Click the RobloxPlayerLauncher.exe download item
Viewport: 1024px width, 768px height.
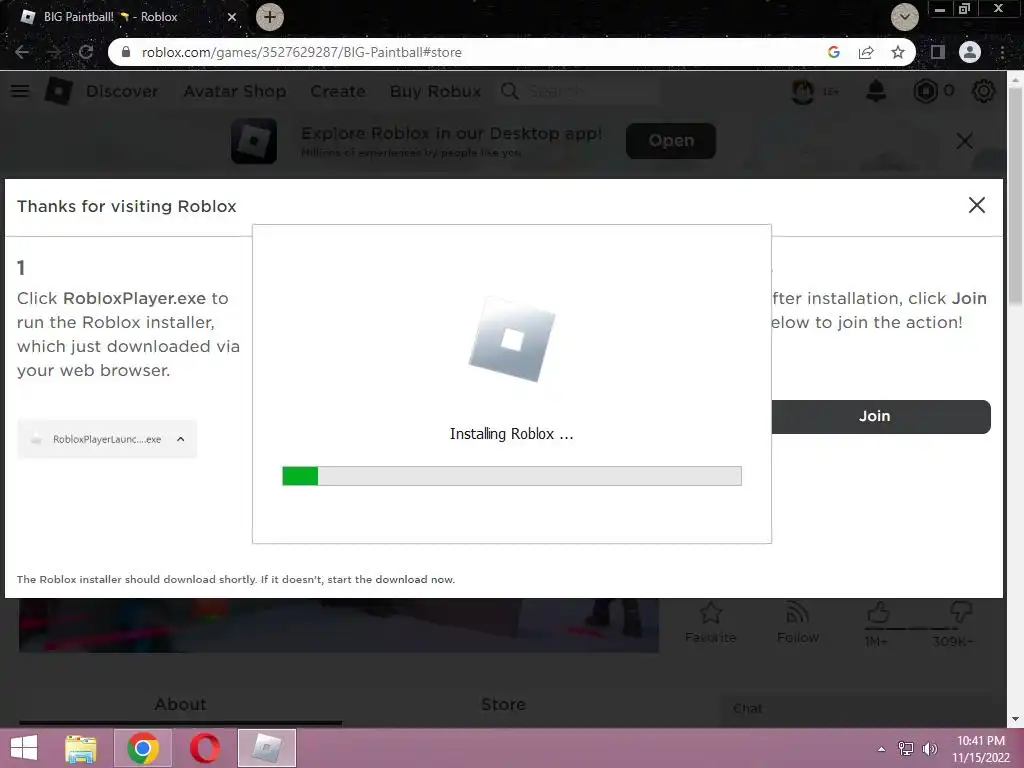(107, 439)
